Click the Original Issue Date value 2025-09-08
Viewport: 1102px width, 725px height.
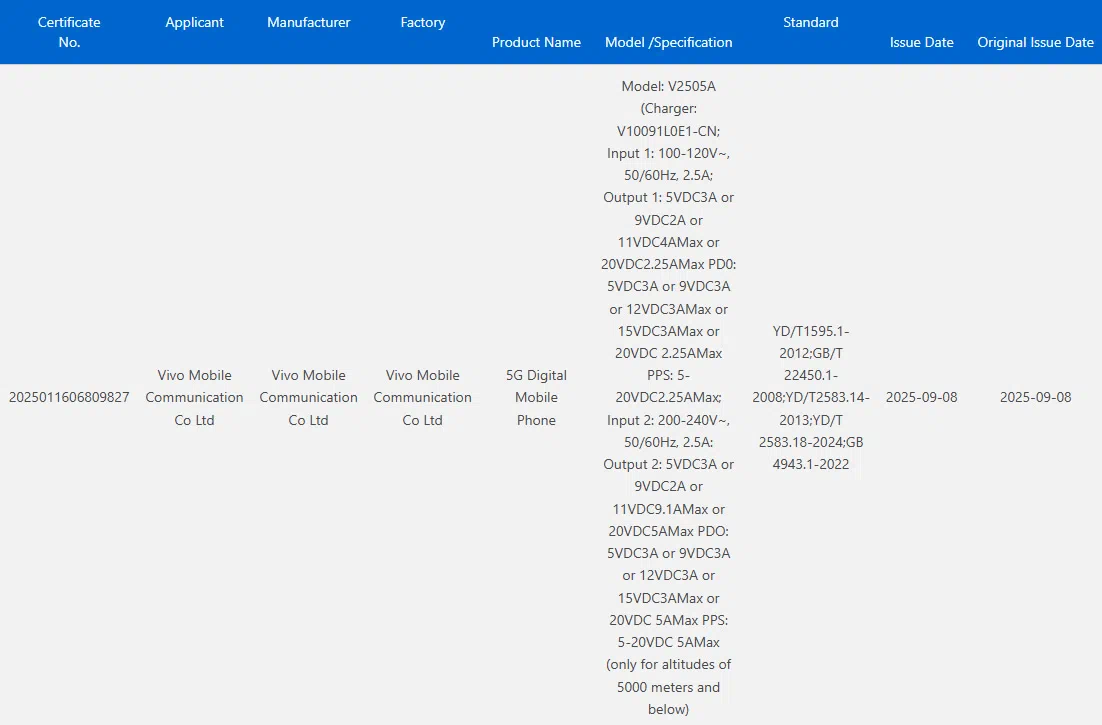tap(1035, 397)
